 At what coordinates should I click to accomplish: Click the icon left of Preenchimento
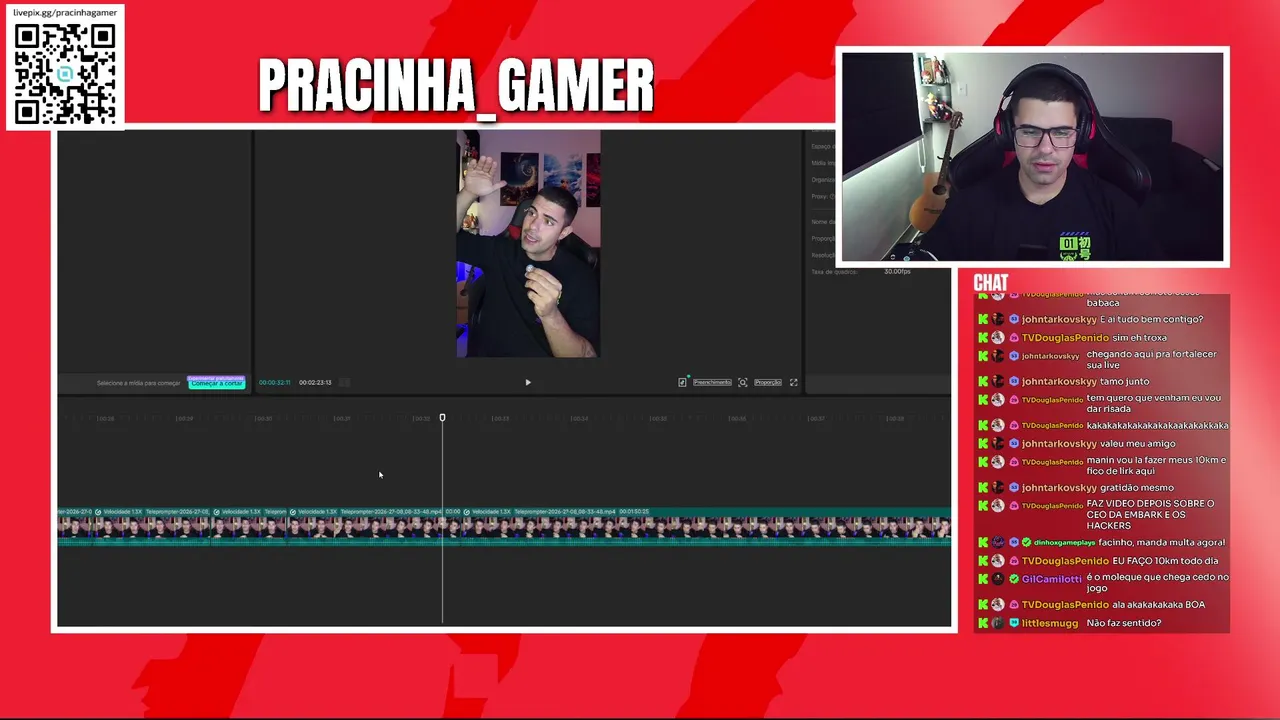(683, 382)
